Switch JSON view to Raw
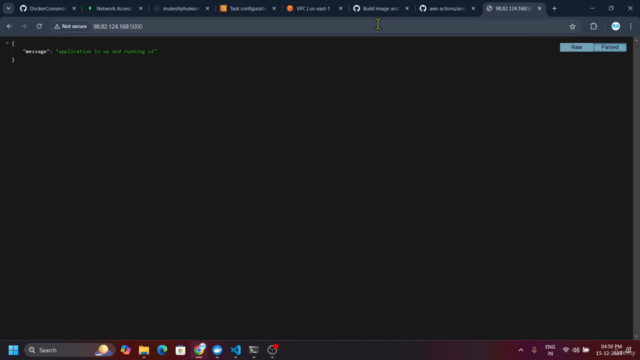640x360 pixels. [576, 47]
